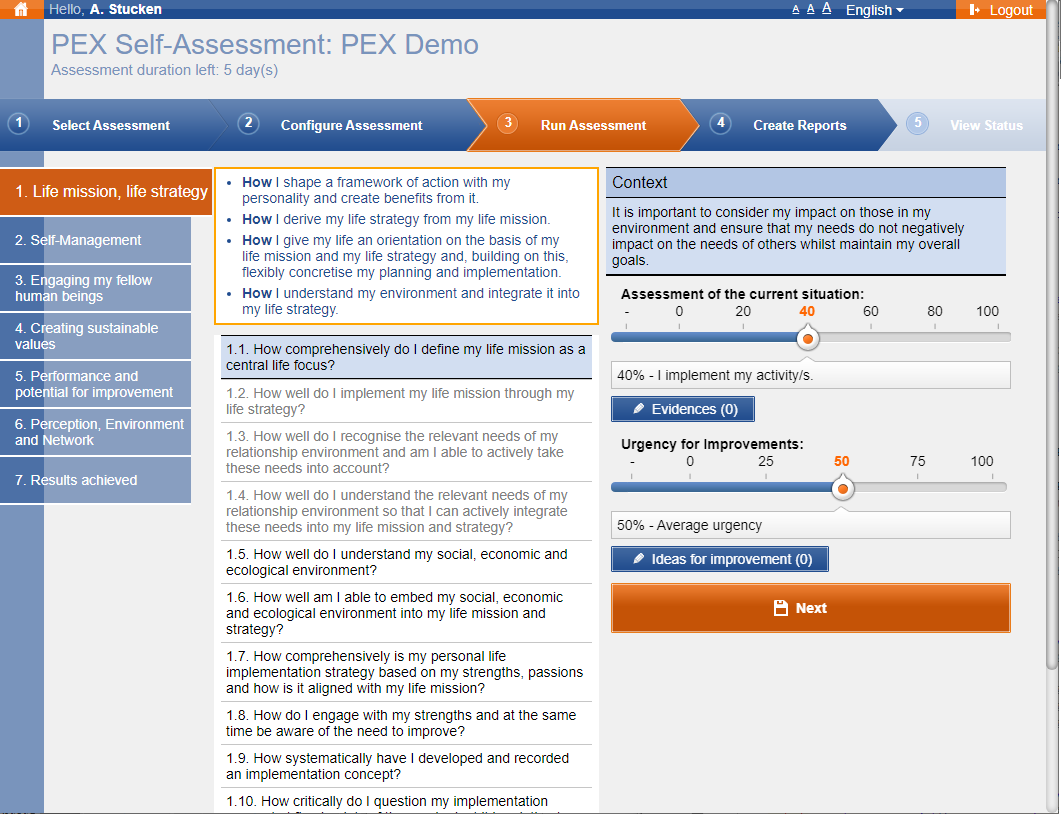1061x814 pixels.
Task: Select the smallest font size A
Action: (796, 10)
